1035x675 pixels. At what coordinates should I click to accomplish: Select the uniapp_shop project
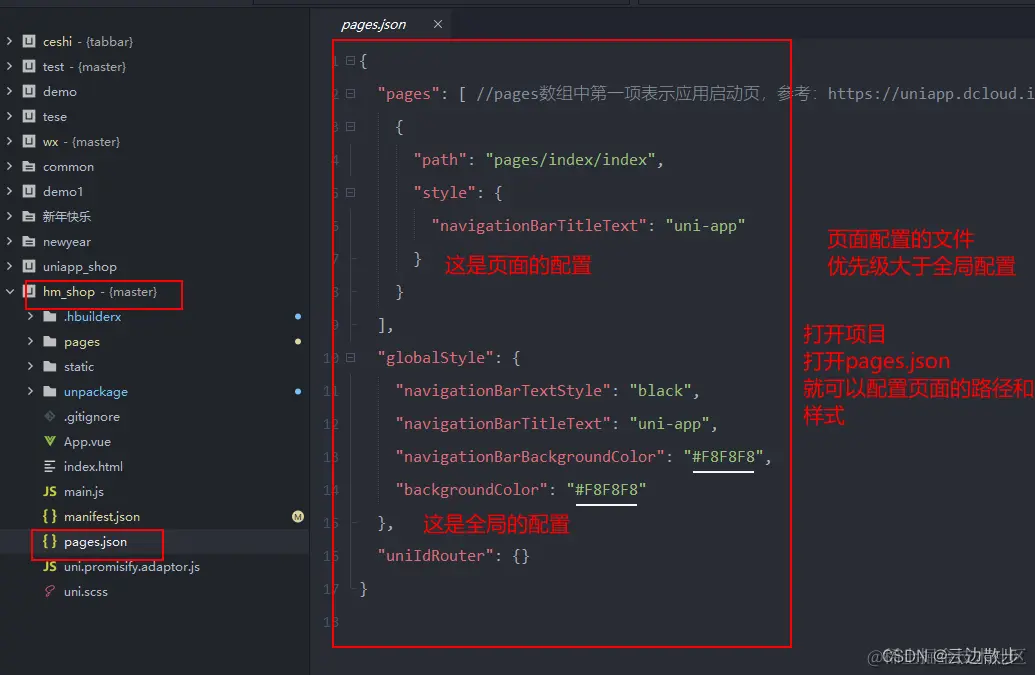80,267
